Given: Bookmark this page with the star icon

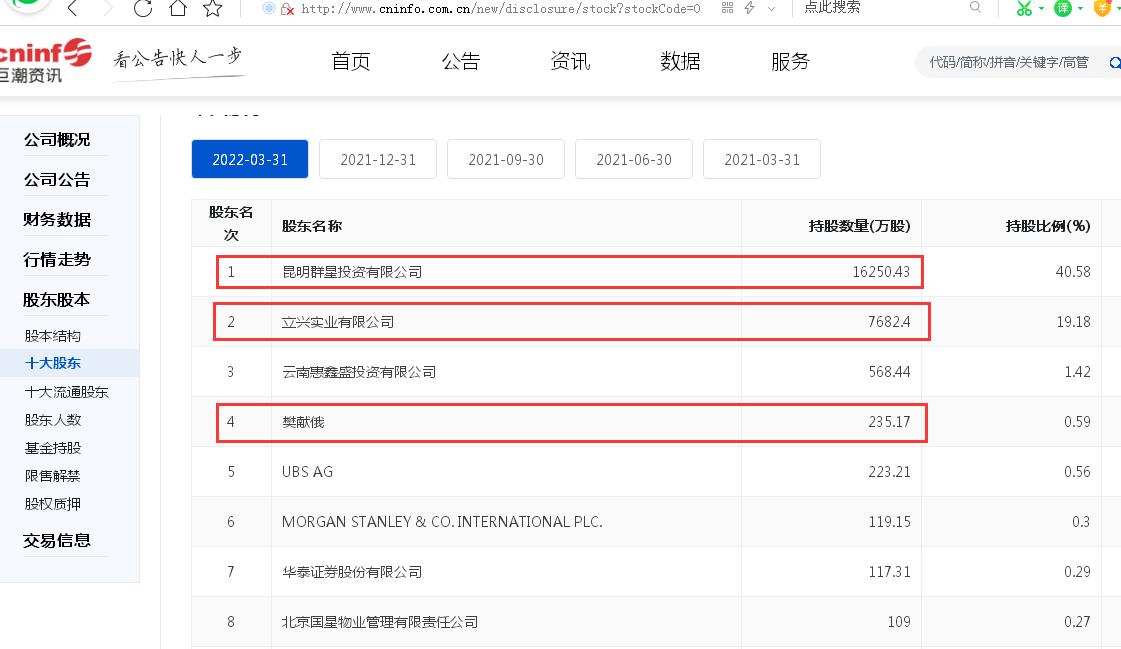Looking at the screenshot, I should click(x=212, y=9).
